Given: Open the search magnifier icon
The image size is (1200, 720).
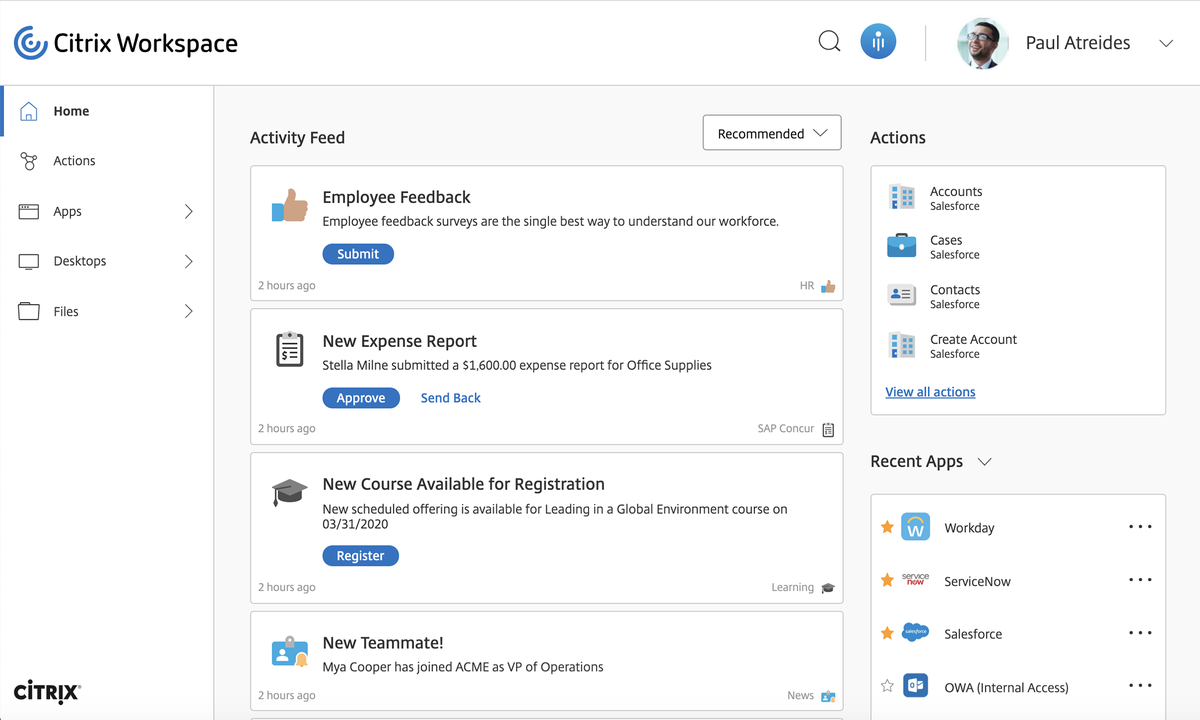Looking at the screenshot, I should (829, 42).
